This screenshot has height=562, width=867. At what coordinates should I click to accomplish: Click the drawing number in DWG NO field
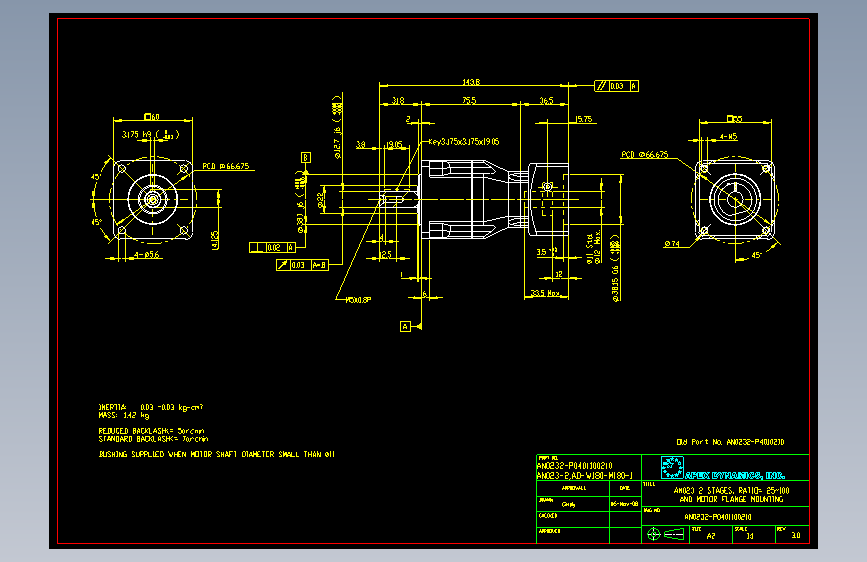click(718, 517)
